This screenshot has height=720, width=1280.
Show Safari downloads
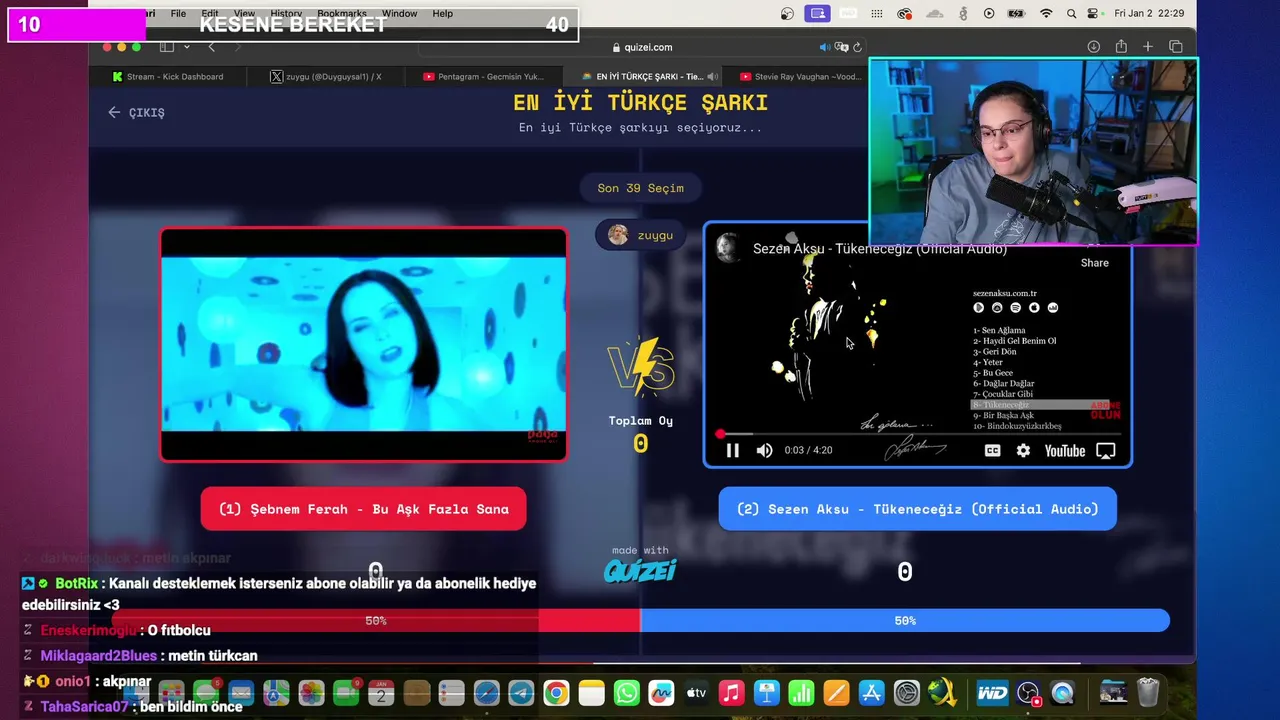pyautogui.click(x=1093, y=47)
